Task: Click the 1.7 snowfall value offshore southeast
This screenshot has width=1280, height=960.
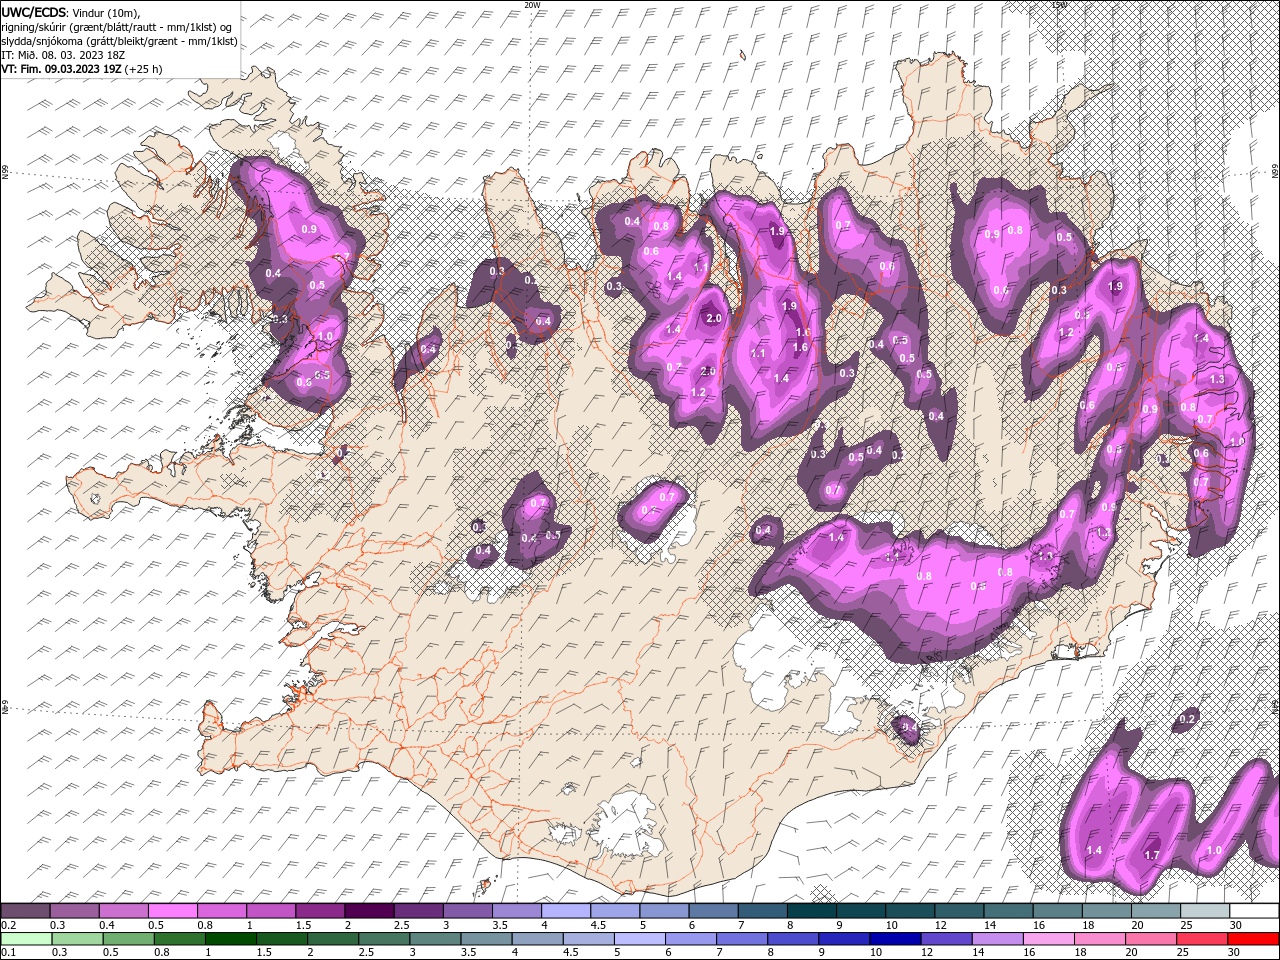Action: pos(1151,855)
